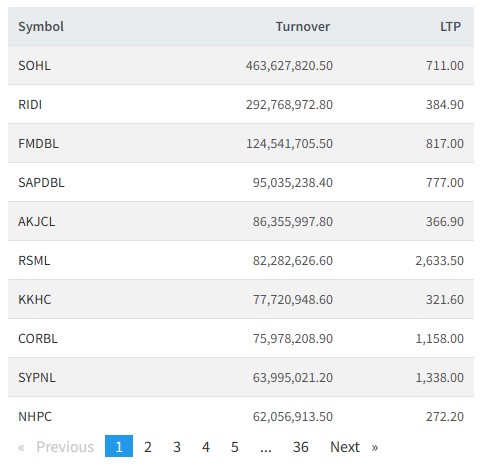Open page 5 of results

pyautogui.click(x=235, y=447)
